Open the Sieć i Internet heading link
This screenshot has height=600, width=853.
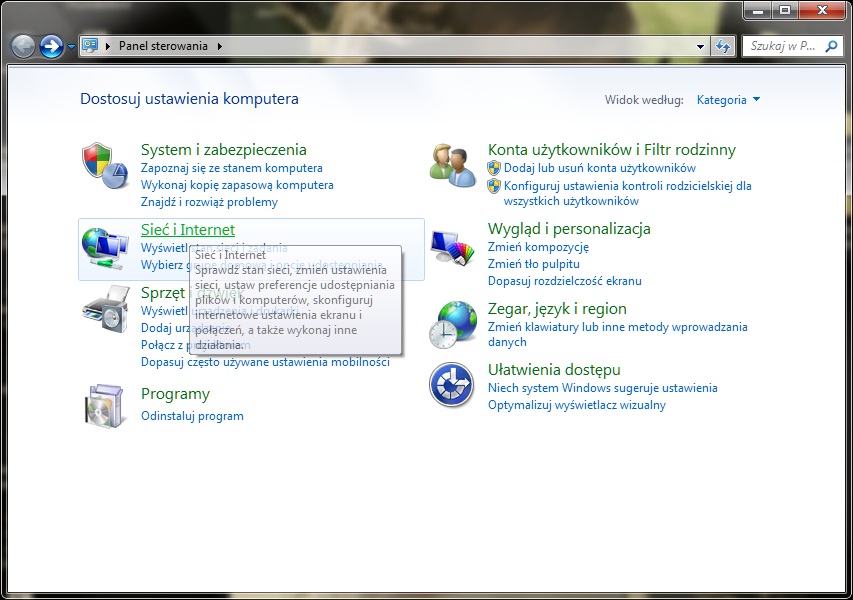tap(188, 230)
